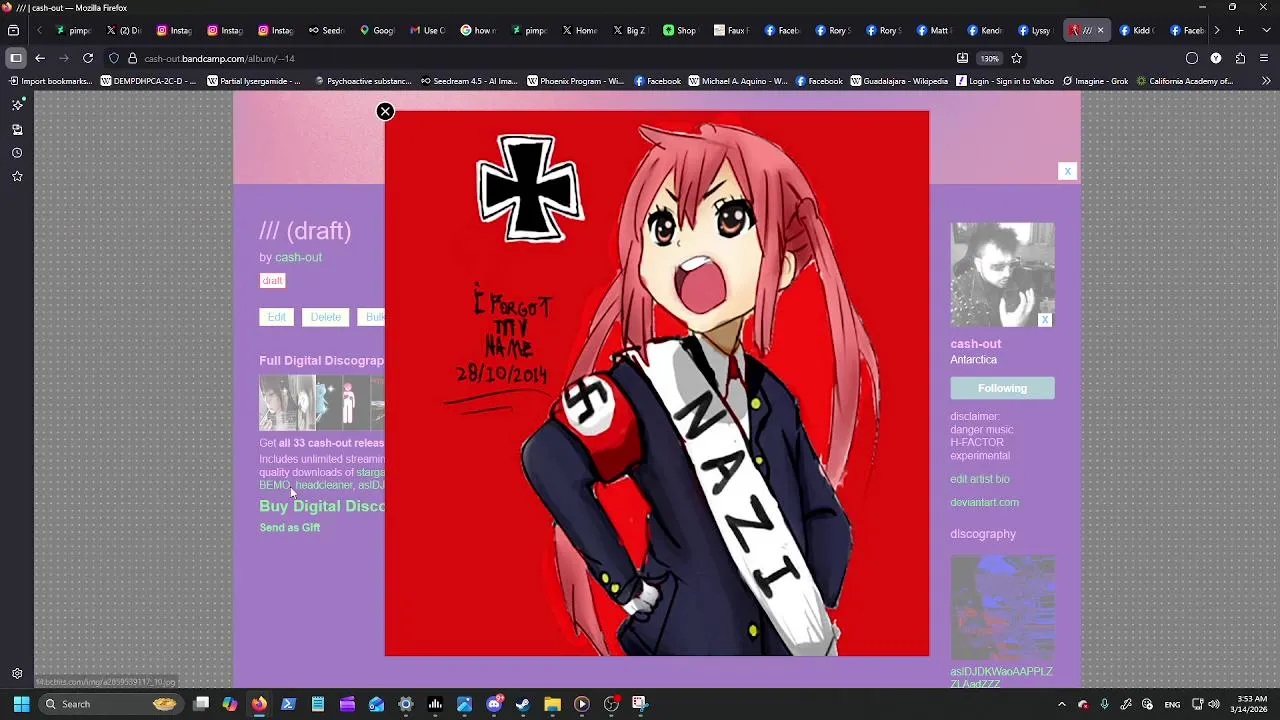Click the cash-out artist profile photo

pyautogui.click(x=1002, y=274)
